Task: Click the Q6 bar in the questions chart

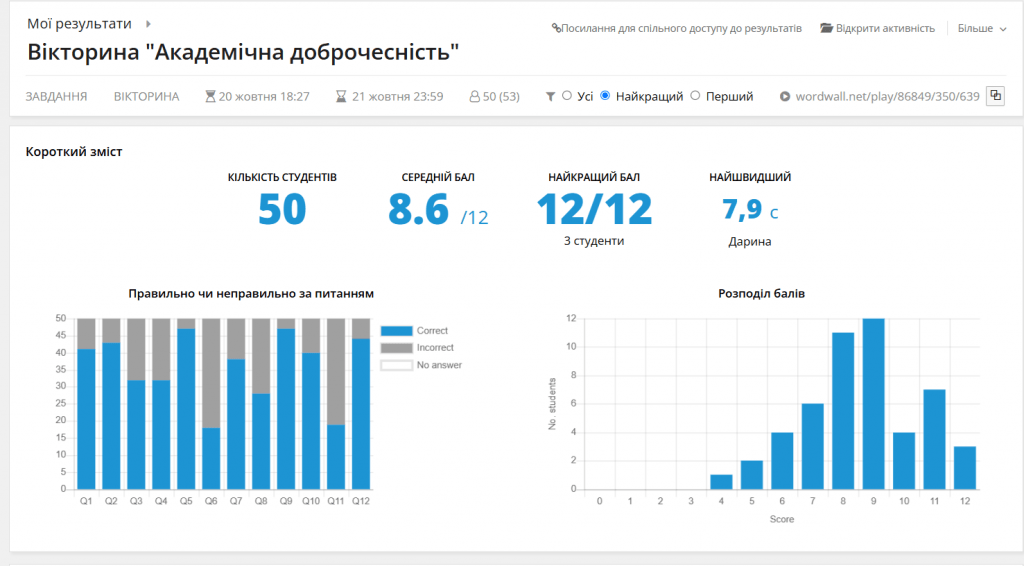Action: pyautogui.click(x=211, y=458)
